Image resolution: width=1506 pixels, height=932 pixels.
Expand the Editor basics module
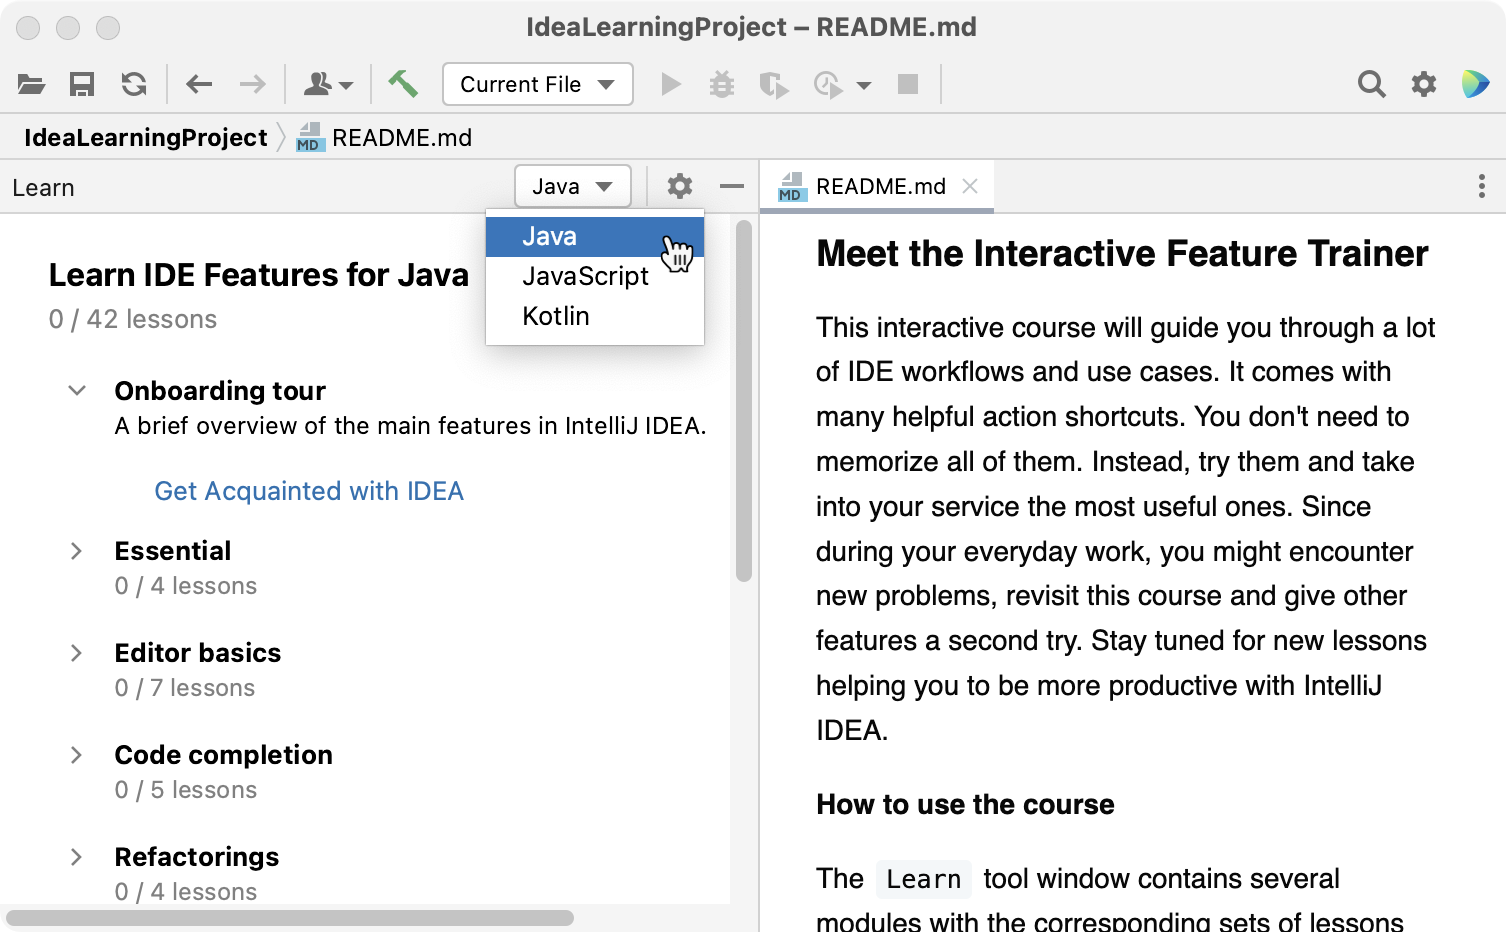[77, 653]
